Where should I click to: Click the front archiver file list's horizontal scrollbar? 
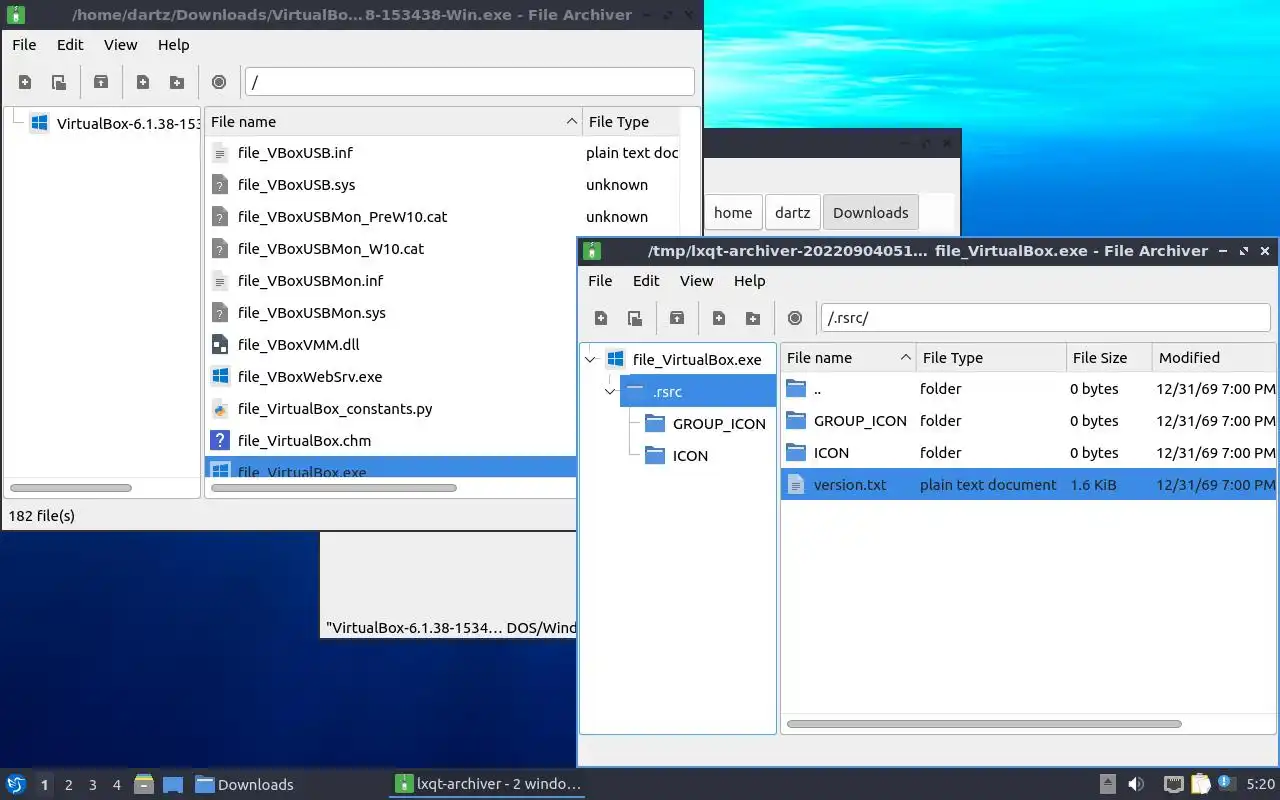pyautogui.click(x=984, y=724)
